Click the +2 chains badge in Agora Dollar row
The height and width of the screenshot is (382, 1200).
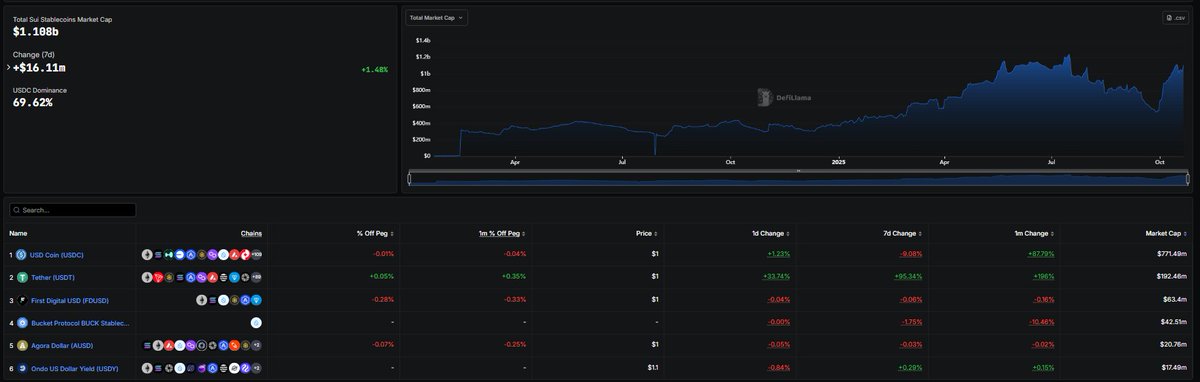pyautogui.click(x=257, y=345)
